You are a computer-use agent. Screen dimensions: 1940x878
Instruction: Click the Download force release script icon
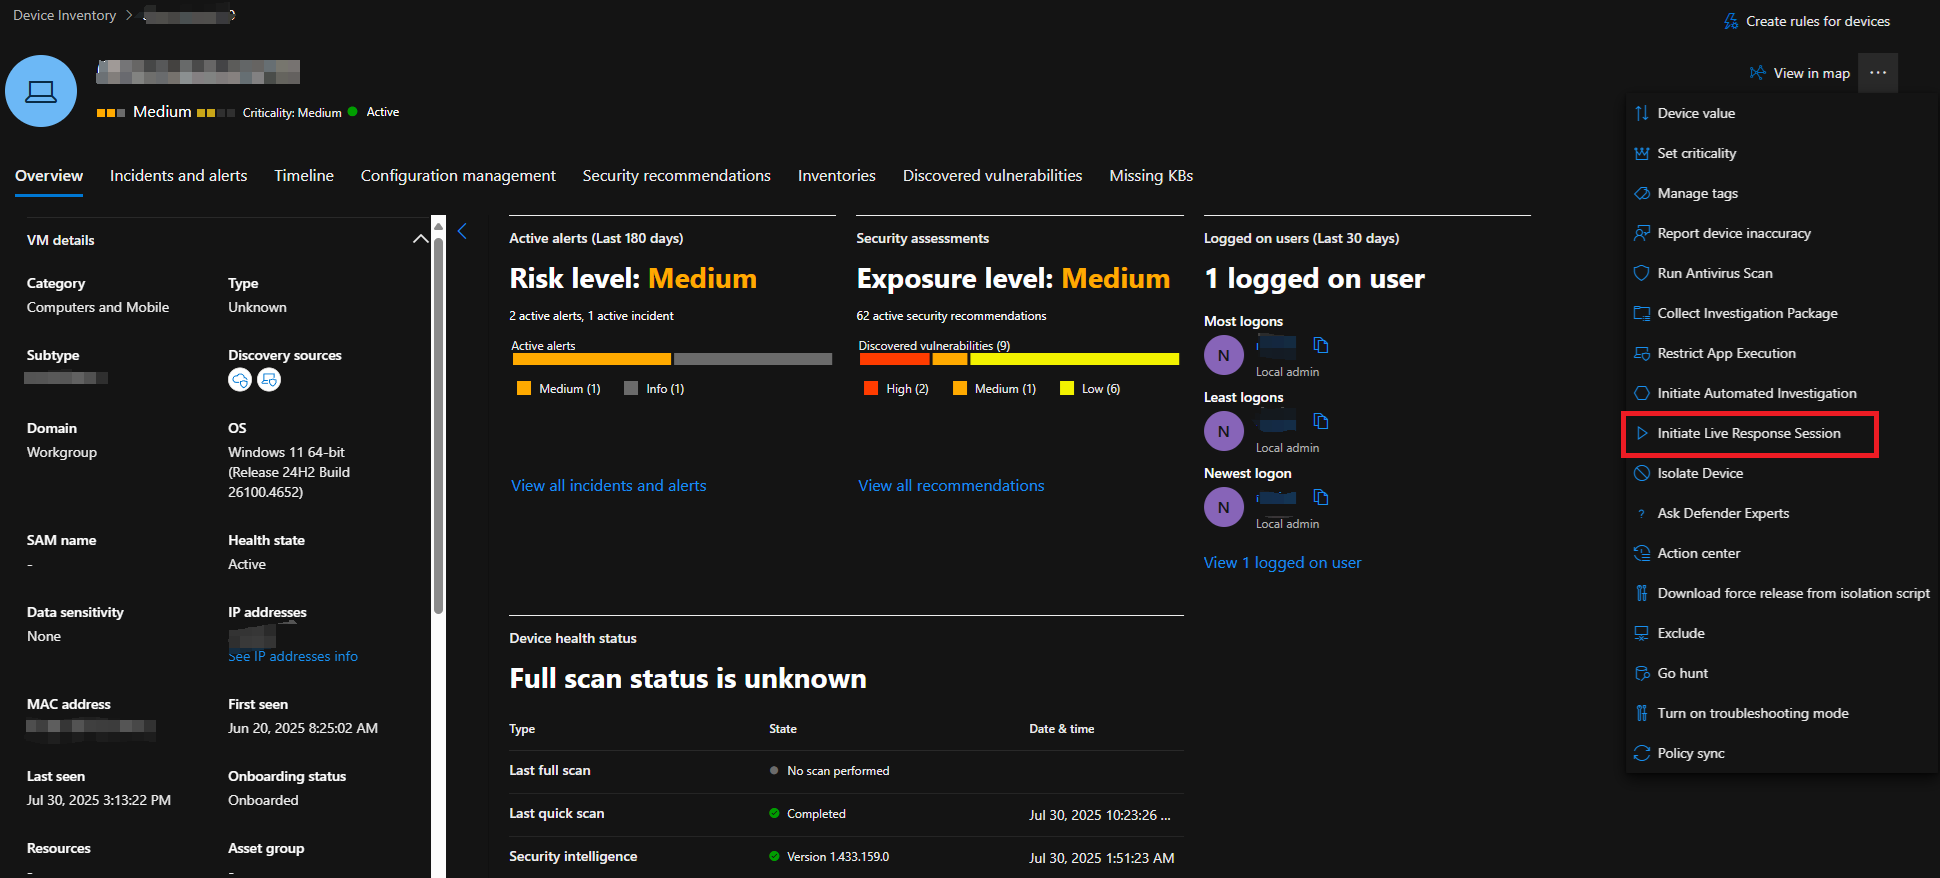click(x=1641, y=593)
